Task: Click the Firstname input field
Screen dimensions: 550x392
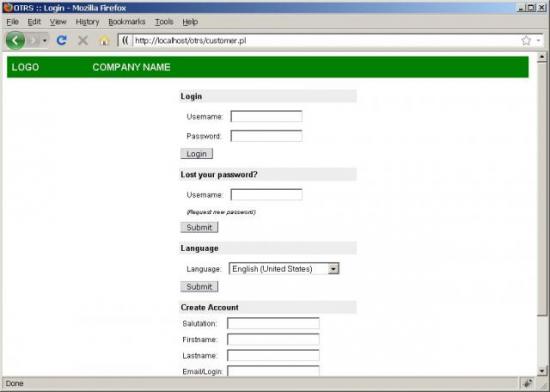Action: (x=273, y=339)
